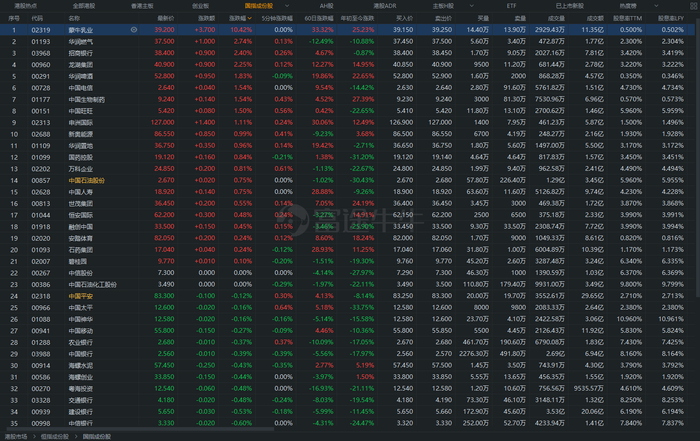Expand the dropdown arrow beside 国指成份股 tab
The height and width of the screenshot is (441, 700).
point(287,6)
